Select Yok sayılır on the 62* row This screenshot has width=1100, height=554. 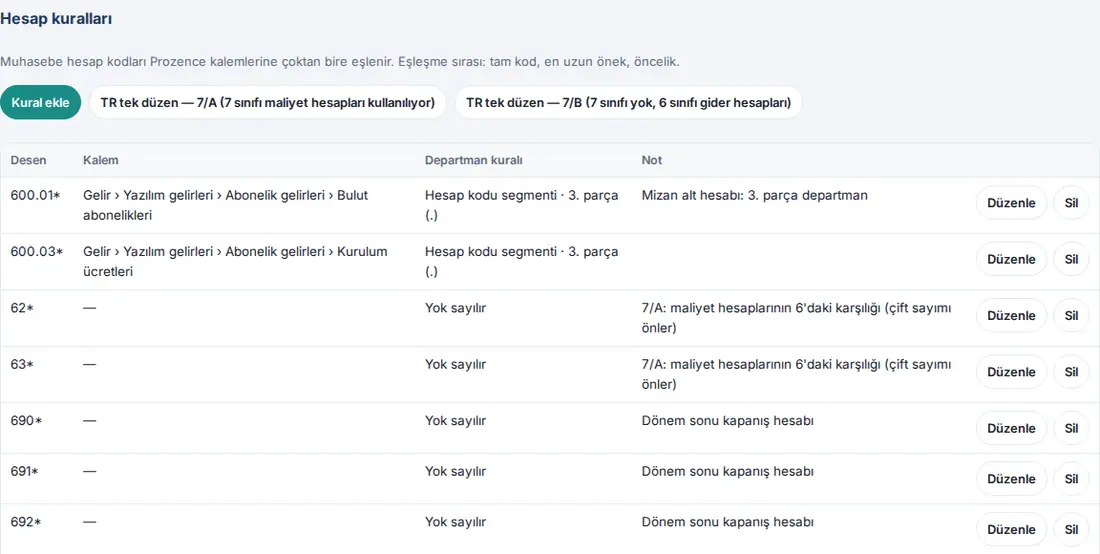455,308
